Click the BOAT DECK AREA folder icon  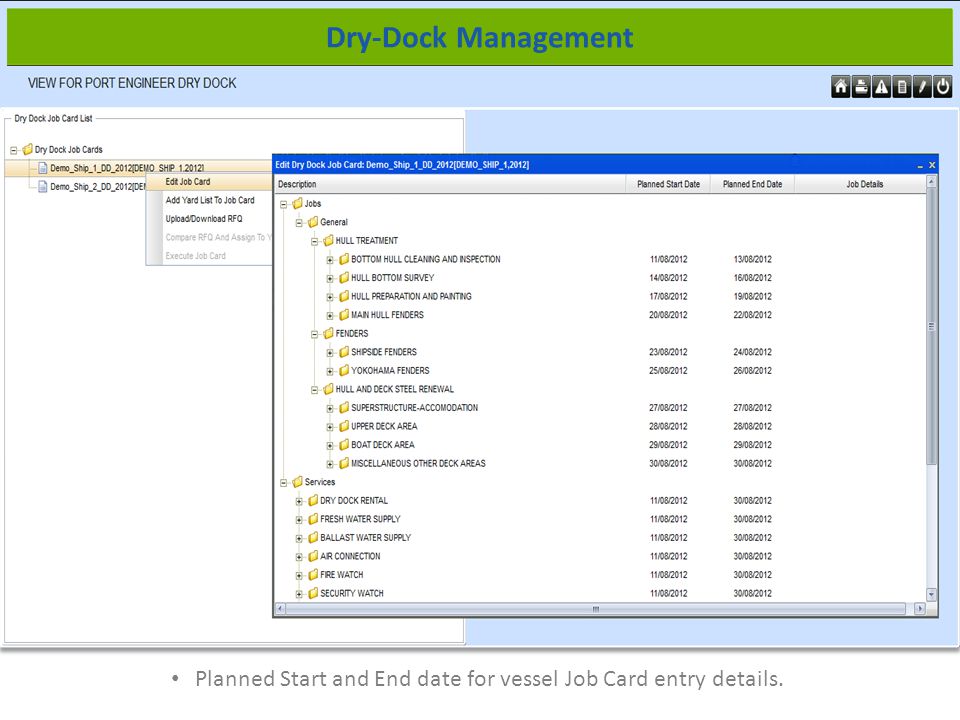tap(343, 444)
